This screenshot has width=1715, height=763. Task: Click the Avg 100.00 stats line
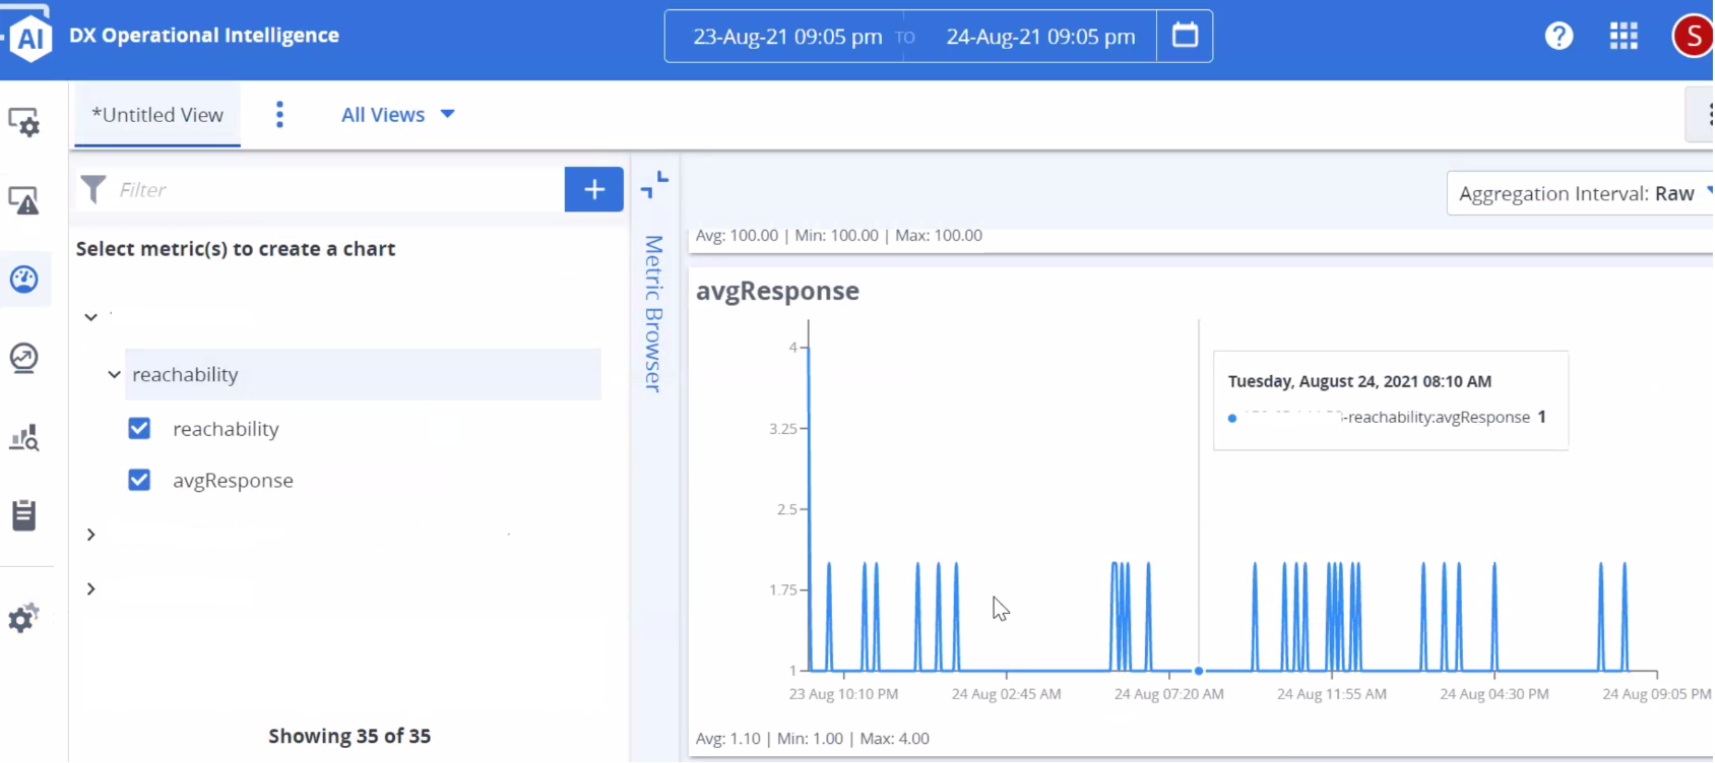tap(839, 235)
